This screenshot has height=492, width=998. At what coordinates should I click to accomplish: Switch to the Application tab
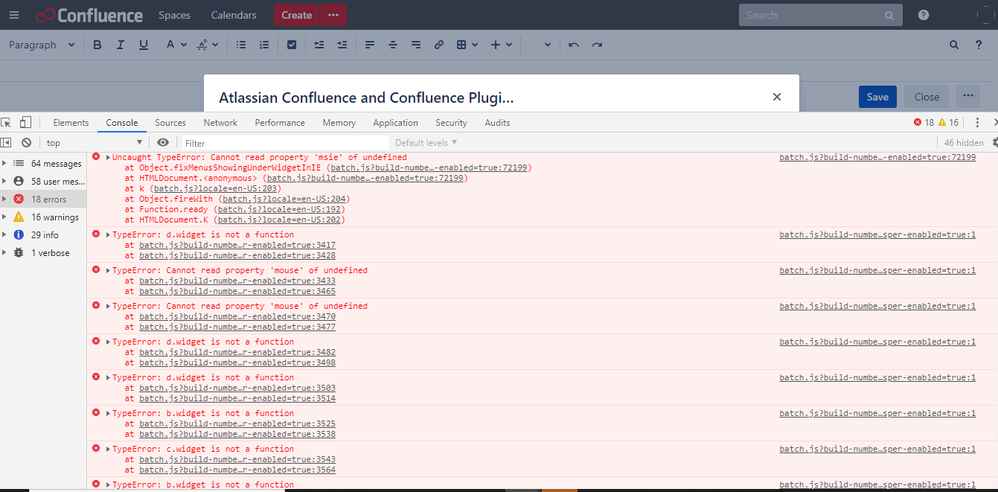point(395,123)
